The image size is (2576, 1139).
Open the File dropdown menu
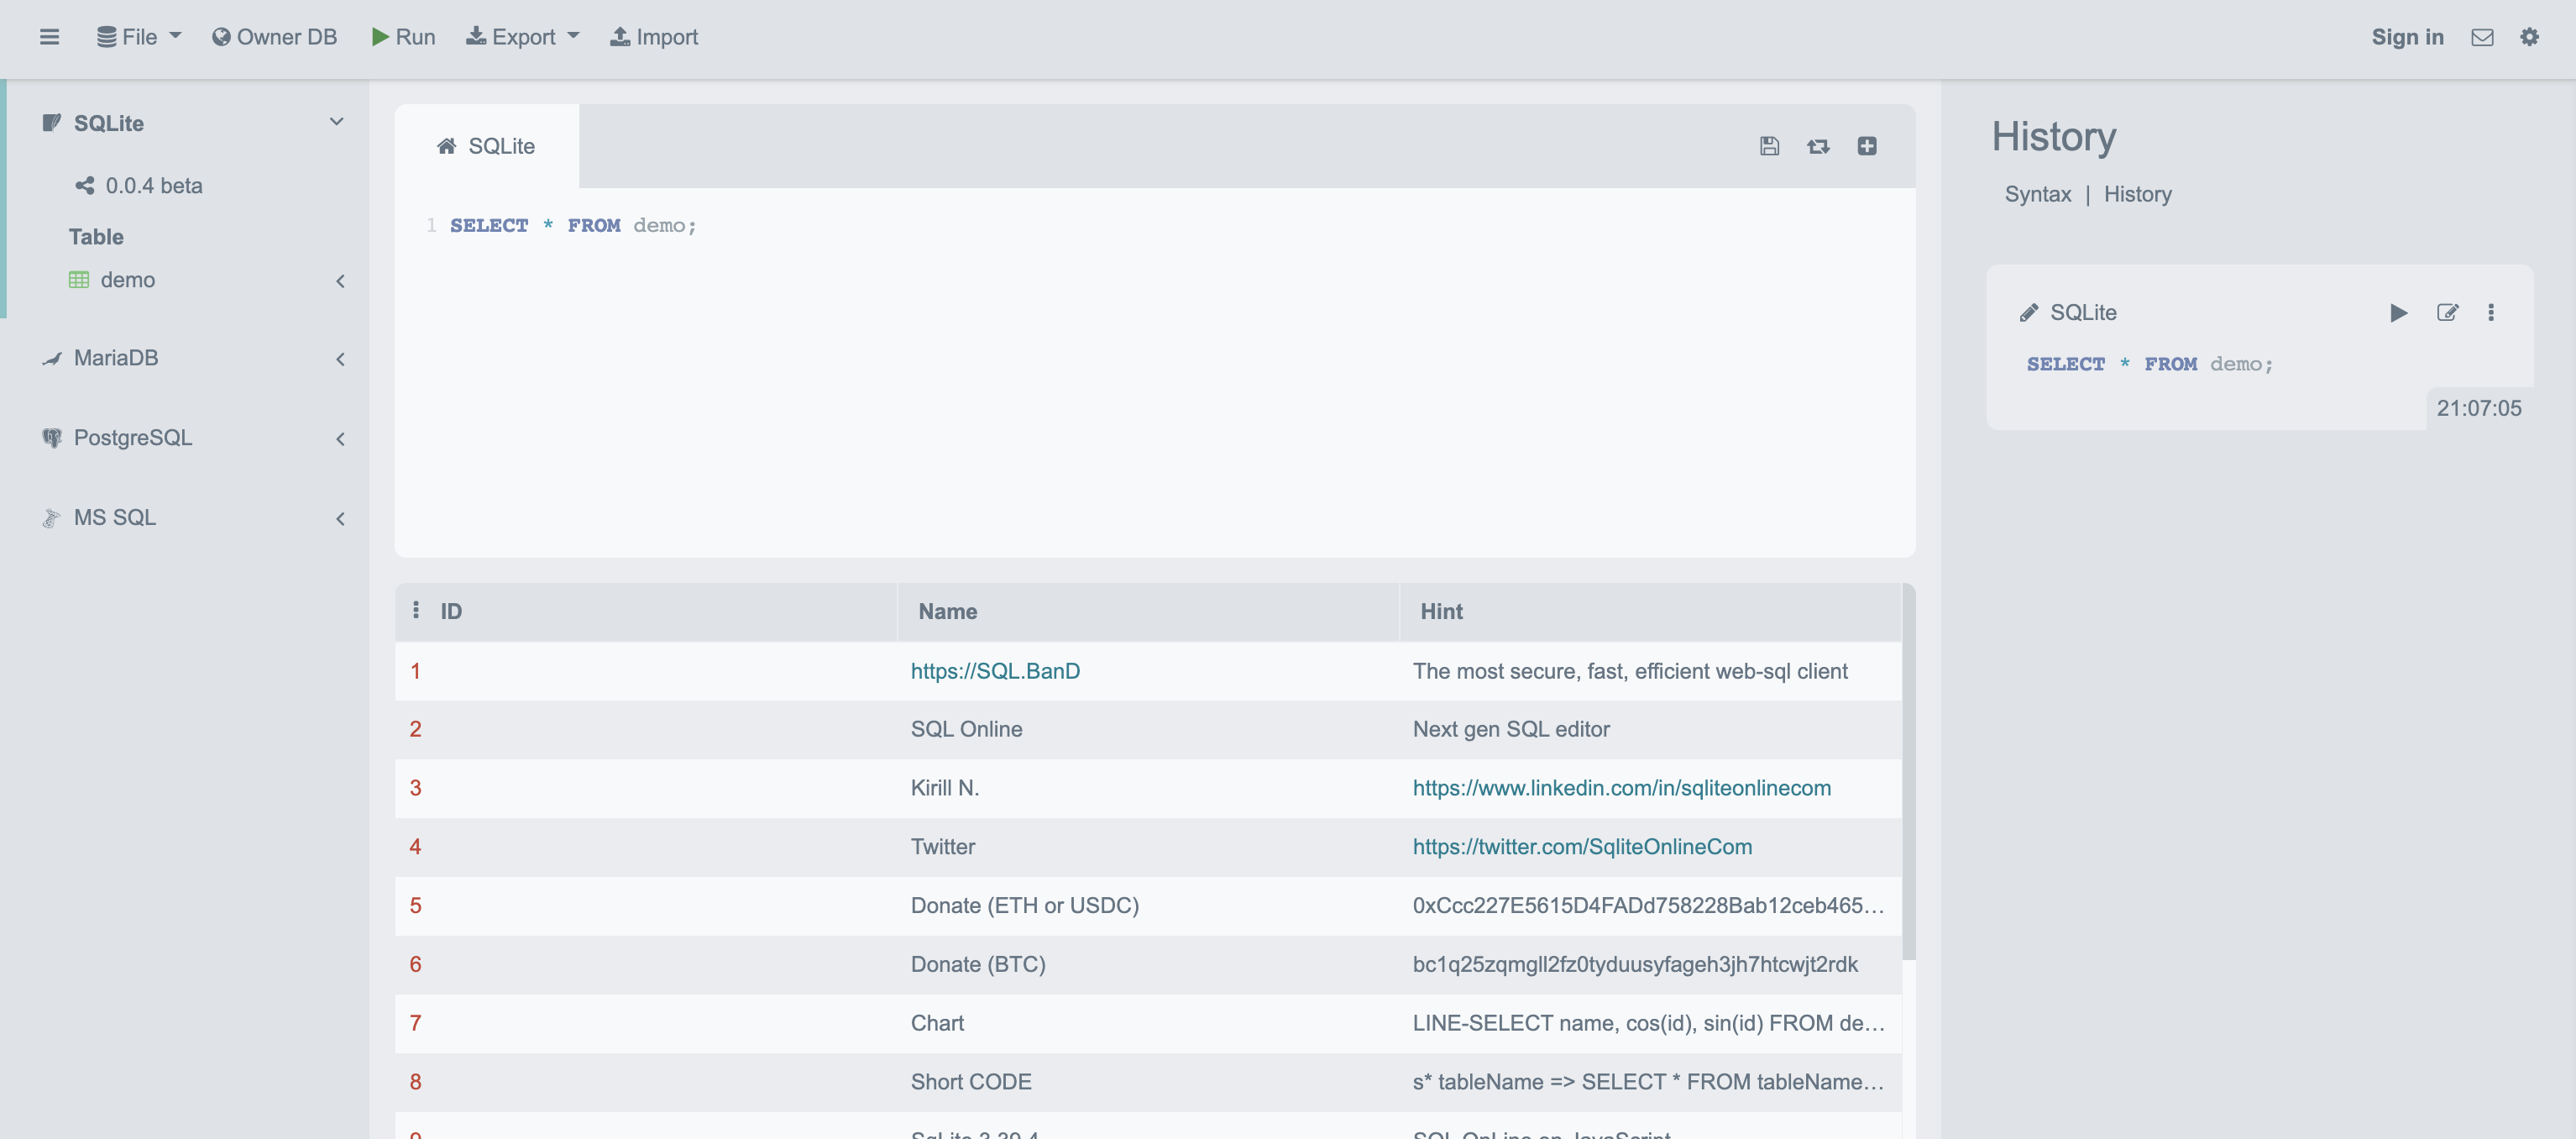point(139,37)
